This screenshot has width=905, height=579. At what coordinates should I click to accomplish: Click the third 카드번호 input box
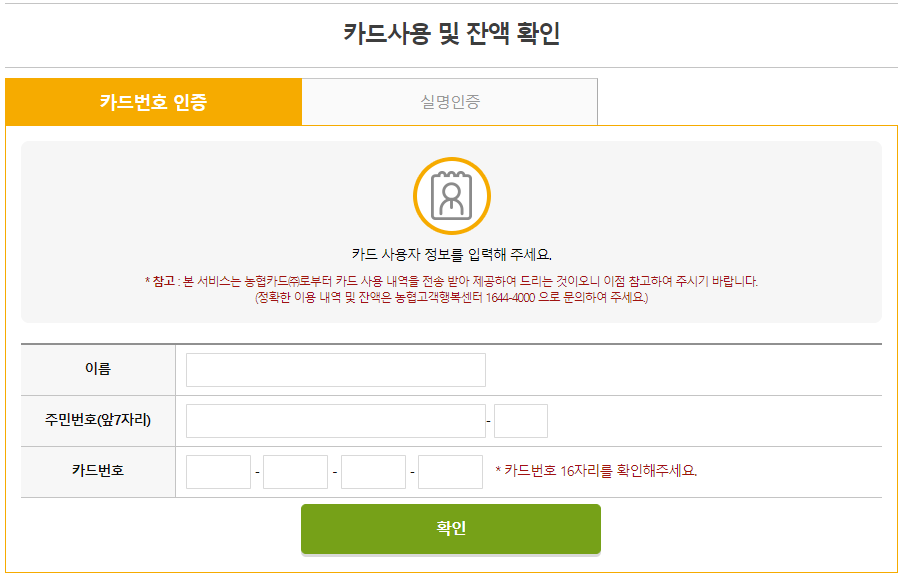372,470
